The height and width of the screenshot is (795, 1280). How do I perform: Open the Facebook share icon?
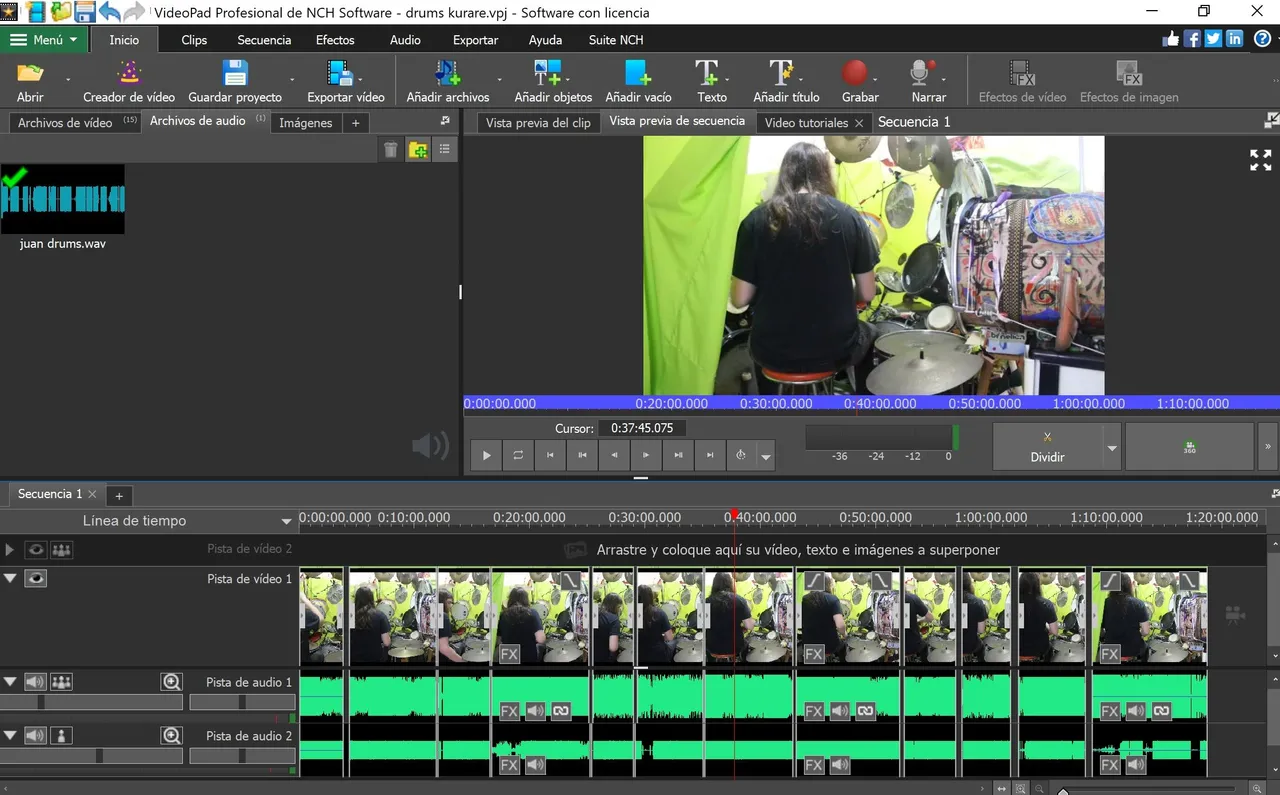pyautogui.click(x=1192, y=39)
